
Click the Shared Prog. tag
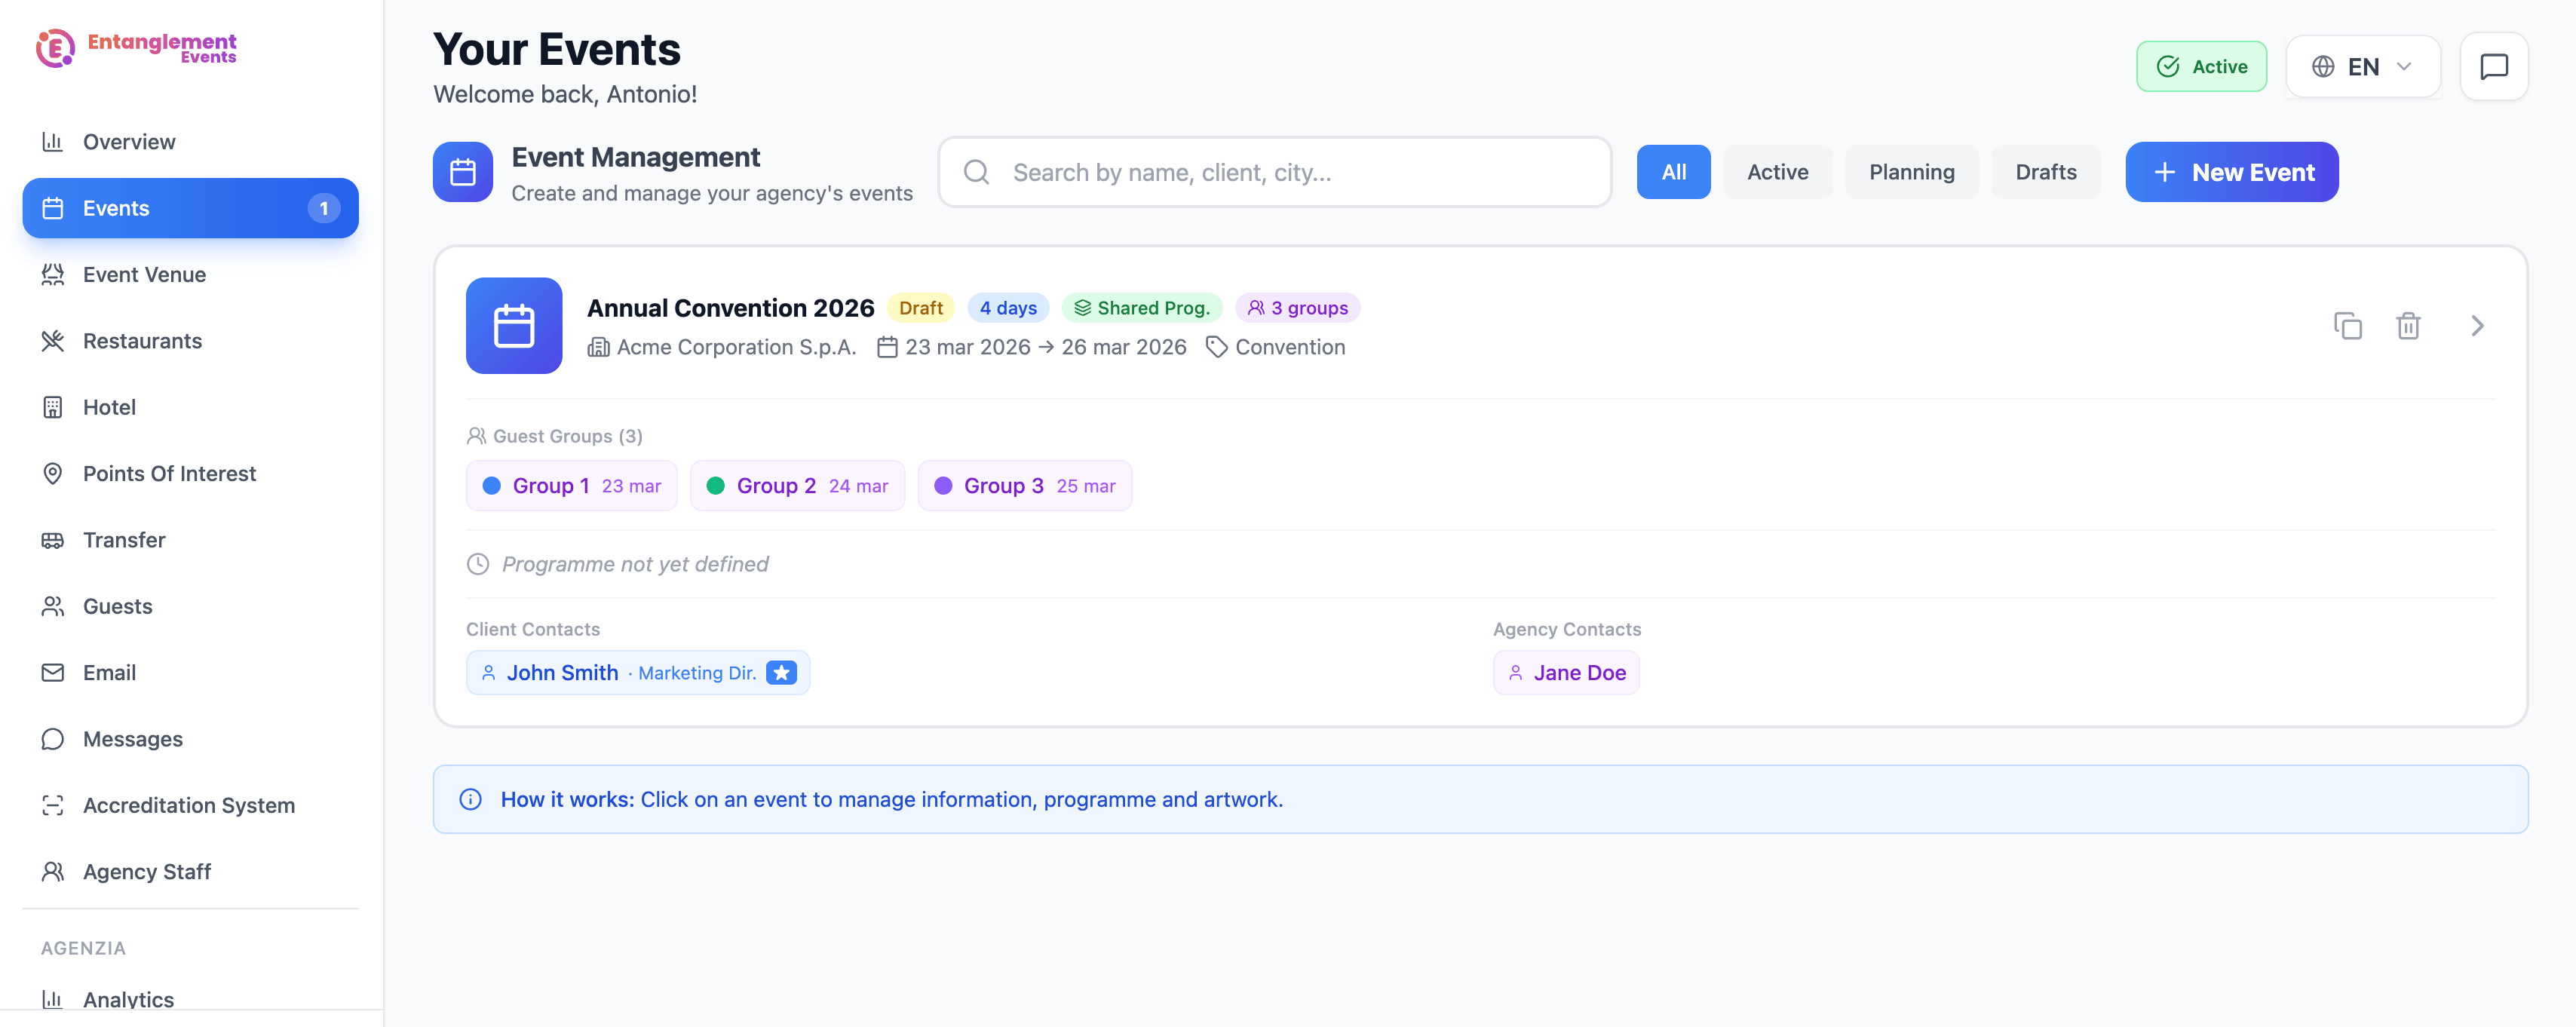[1141, 308]
